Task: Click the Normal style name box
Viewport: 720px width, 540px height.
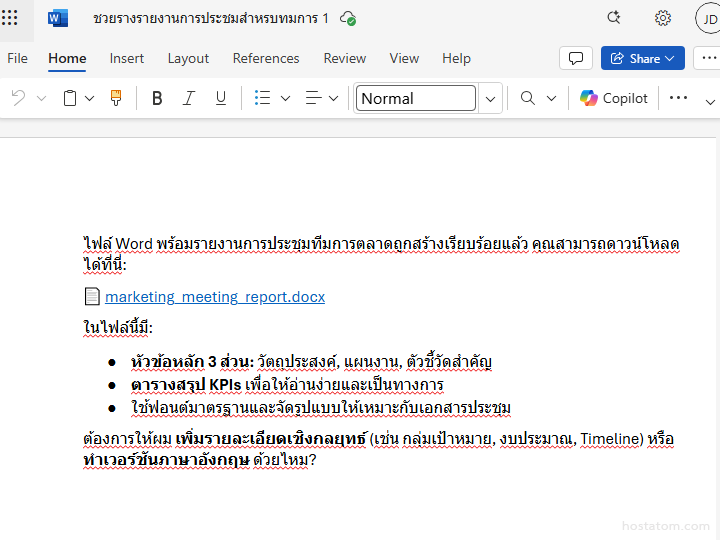Action: coord(416,98)
